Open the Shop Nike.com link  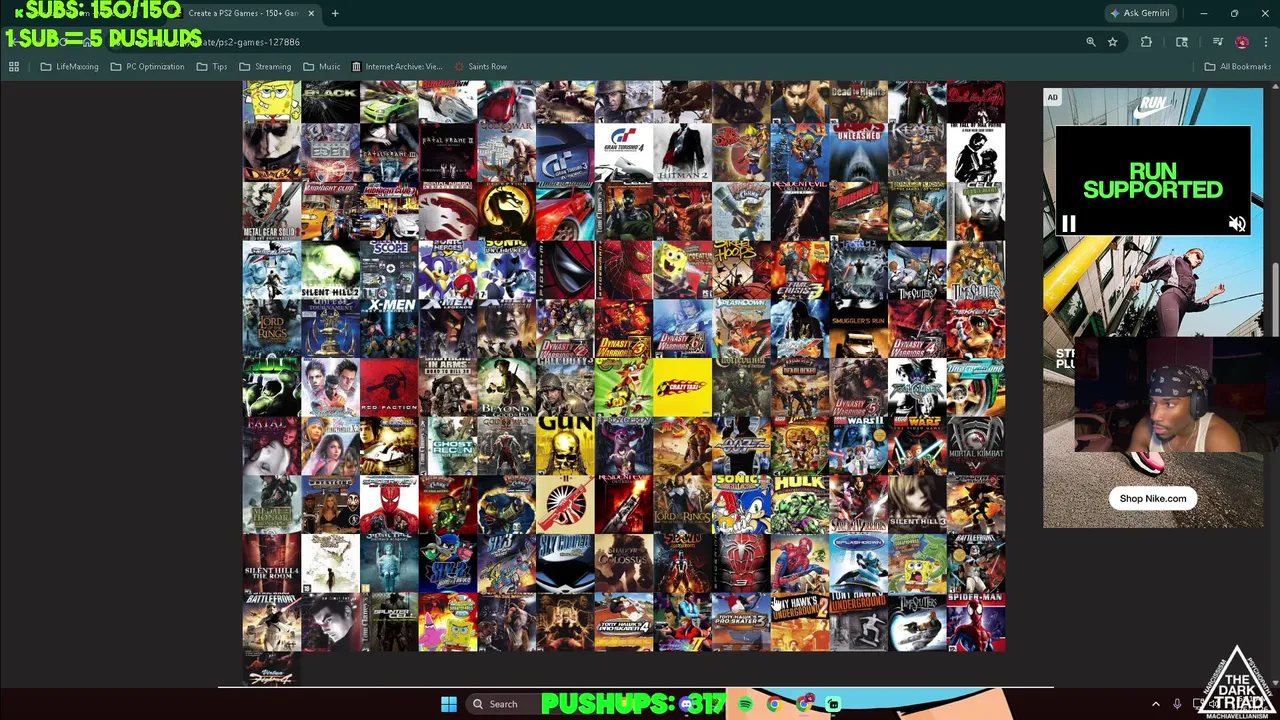1153,498
